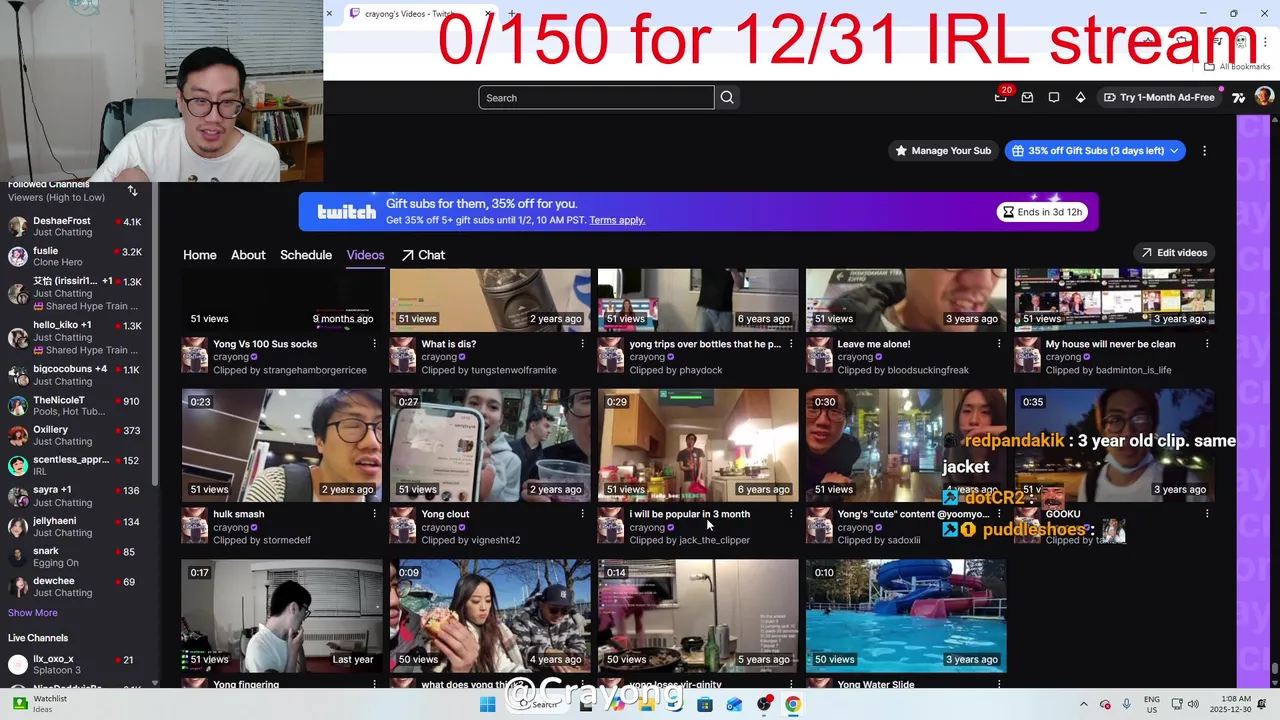Open three-dot menu for hulk smash clip
The width and height of the screenshot is (1280, 720).
click(374, 514)
